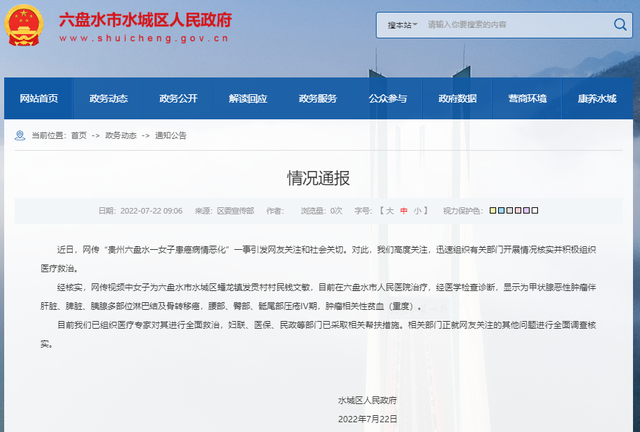Select the purple eye-protection color swatch
This screenshot has width=640, height=432.
click(x=527, y=211)
